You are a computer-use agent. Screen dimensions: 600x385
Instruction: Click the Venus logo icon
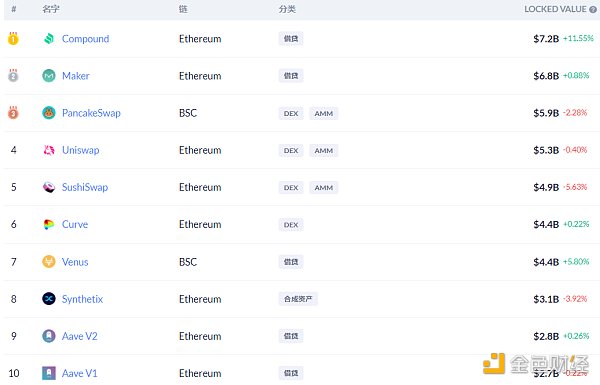click(49, 262)
